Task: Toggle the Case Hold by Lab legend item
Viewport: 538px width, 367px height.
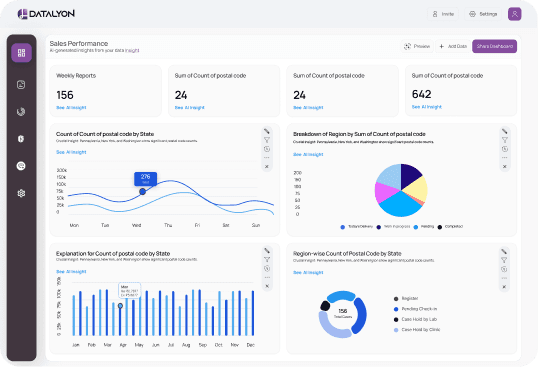Action: (x=416, y=319)
